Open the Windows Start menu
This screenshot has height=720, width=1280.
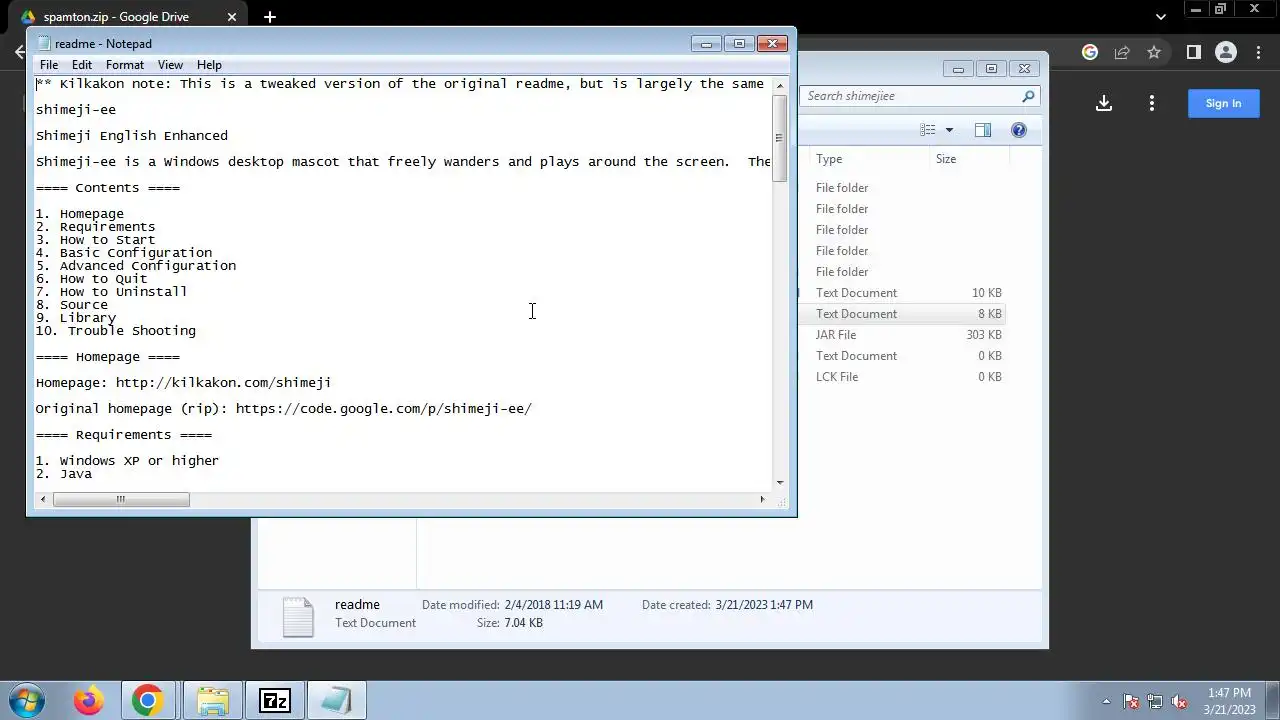coord(27,700)
